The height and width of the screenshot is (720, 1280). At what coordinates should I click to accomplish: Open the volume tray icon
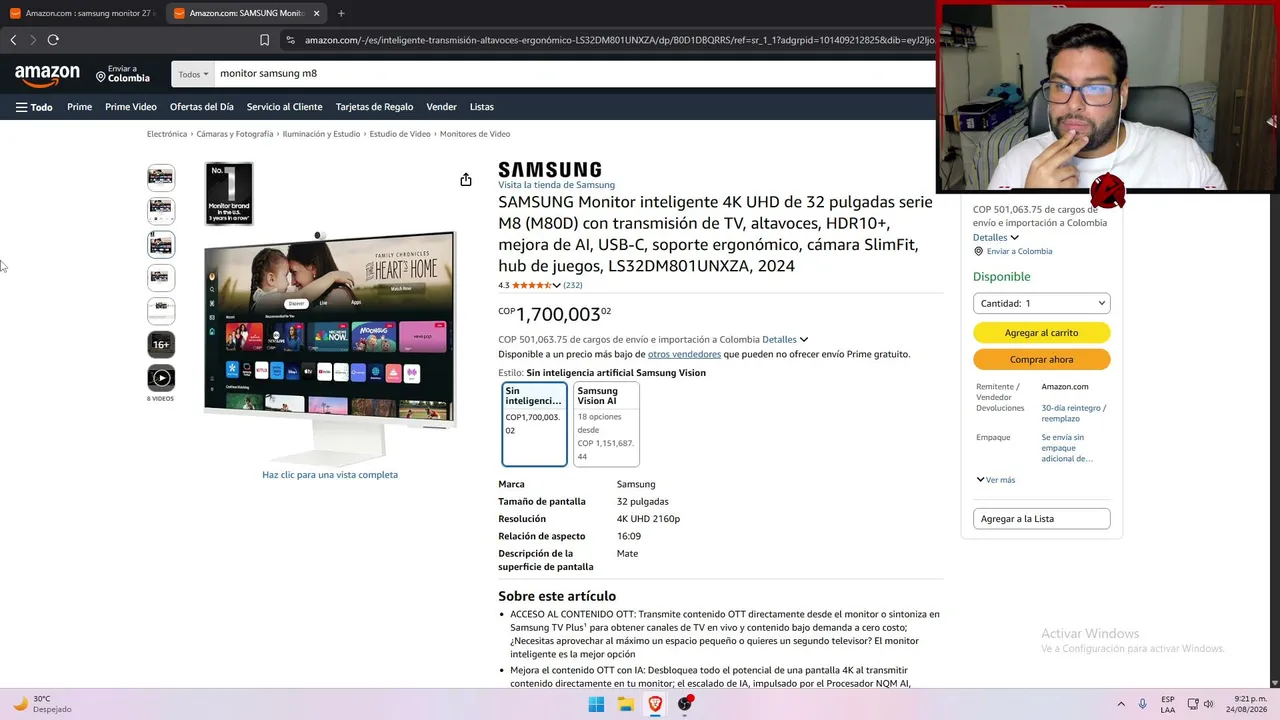(x=1209, y=704)
